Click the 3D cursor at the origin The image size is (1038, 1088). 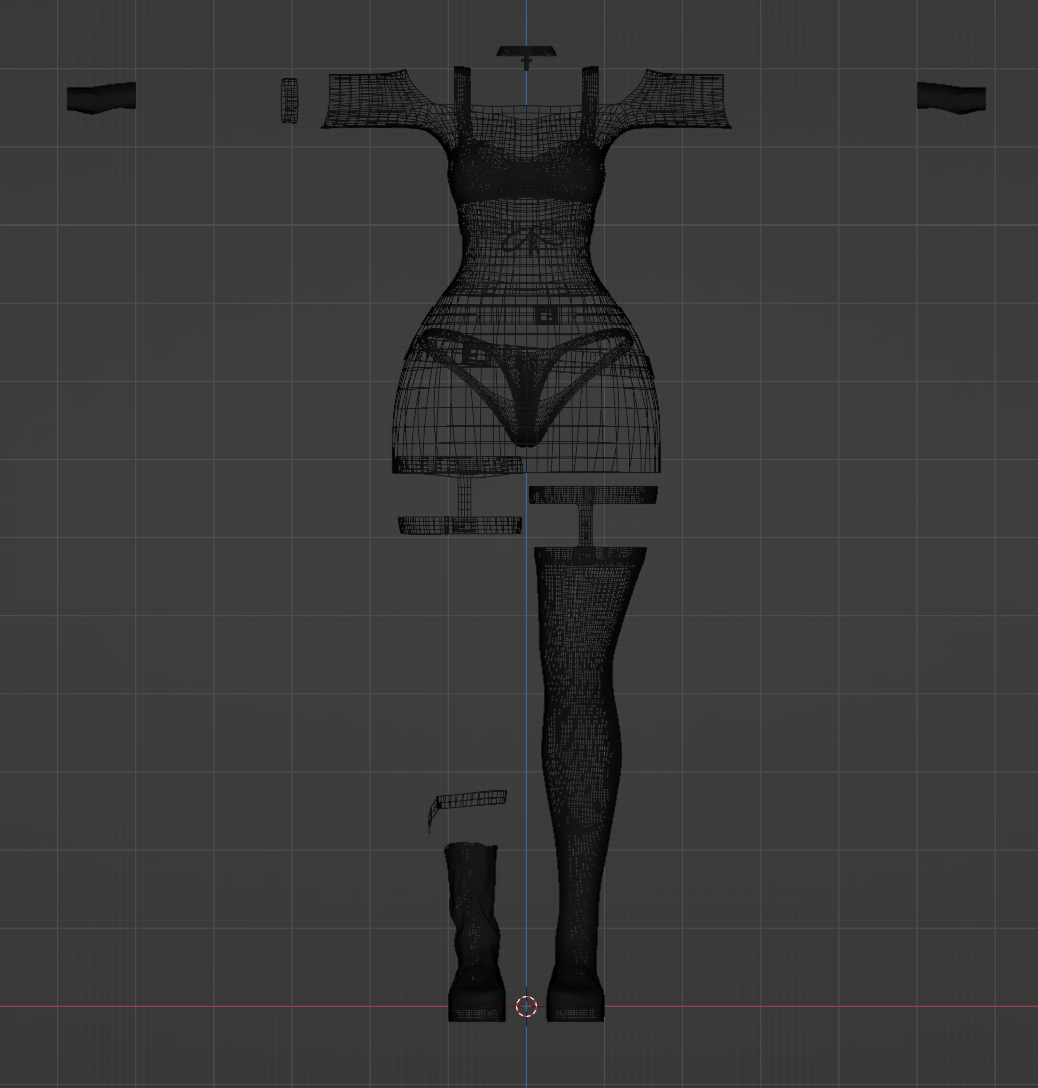(x=527, y=1006)
